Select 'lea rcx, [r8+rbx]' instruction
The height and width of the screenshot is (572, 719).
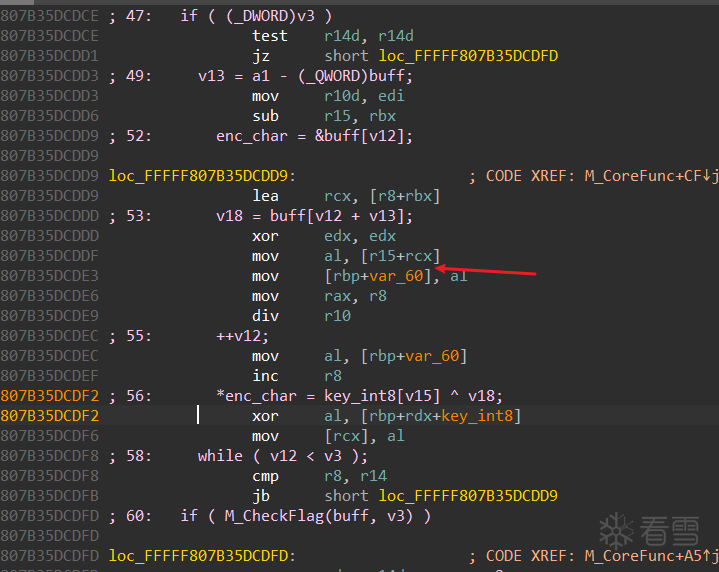346,196
